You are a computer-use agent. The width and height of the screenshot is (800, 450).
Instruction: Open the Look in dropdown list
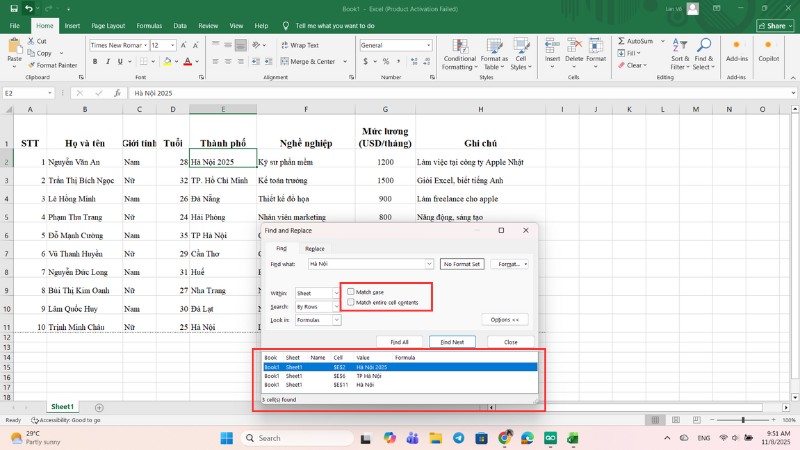(336, 320)
